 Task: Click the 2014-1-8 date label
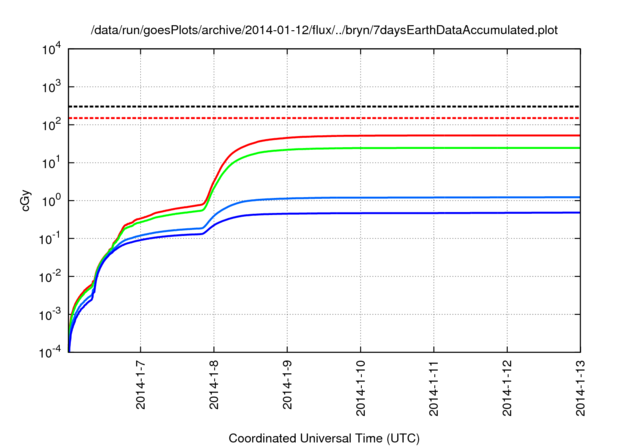tap(214, 385)
